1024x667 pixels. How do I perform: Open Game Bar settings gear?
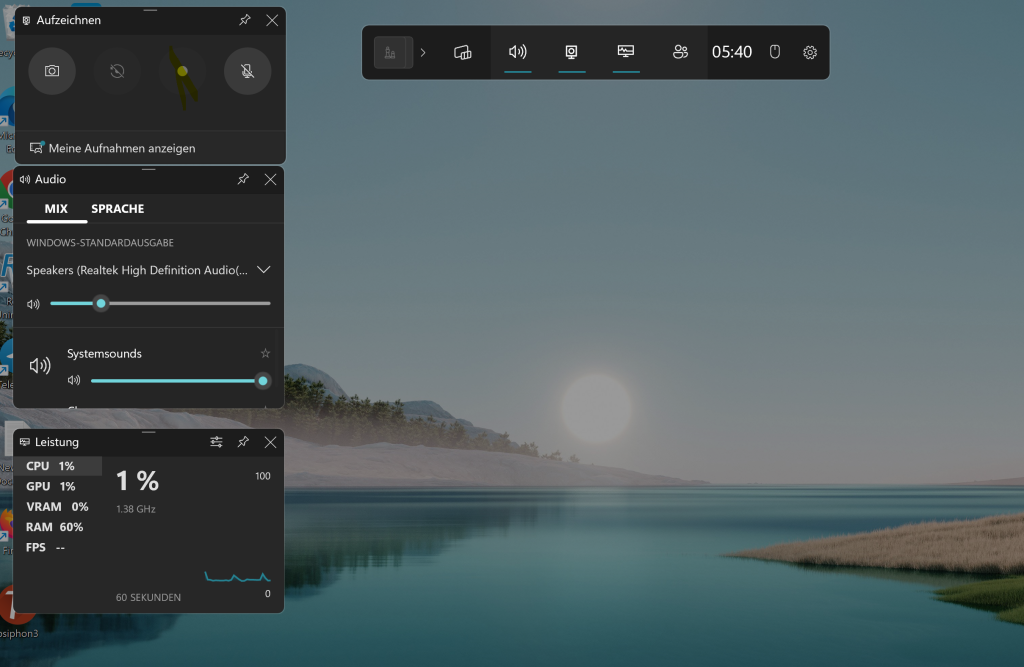click(810, 52)
